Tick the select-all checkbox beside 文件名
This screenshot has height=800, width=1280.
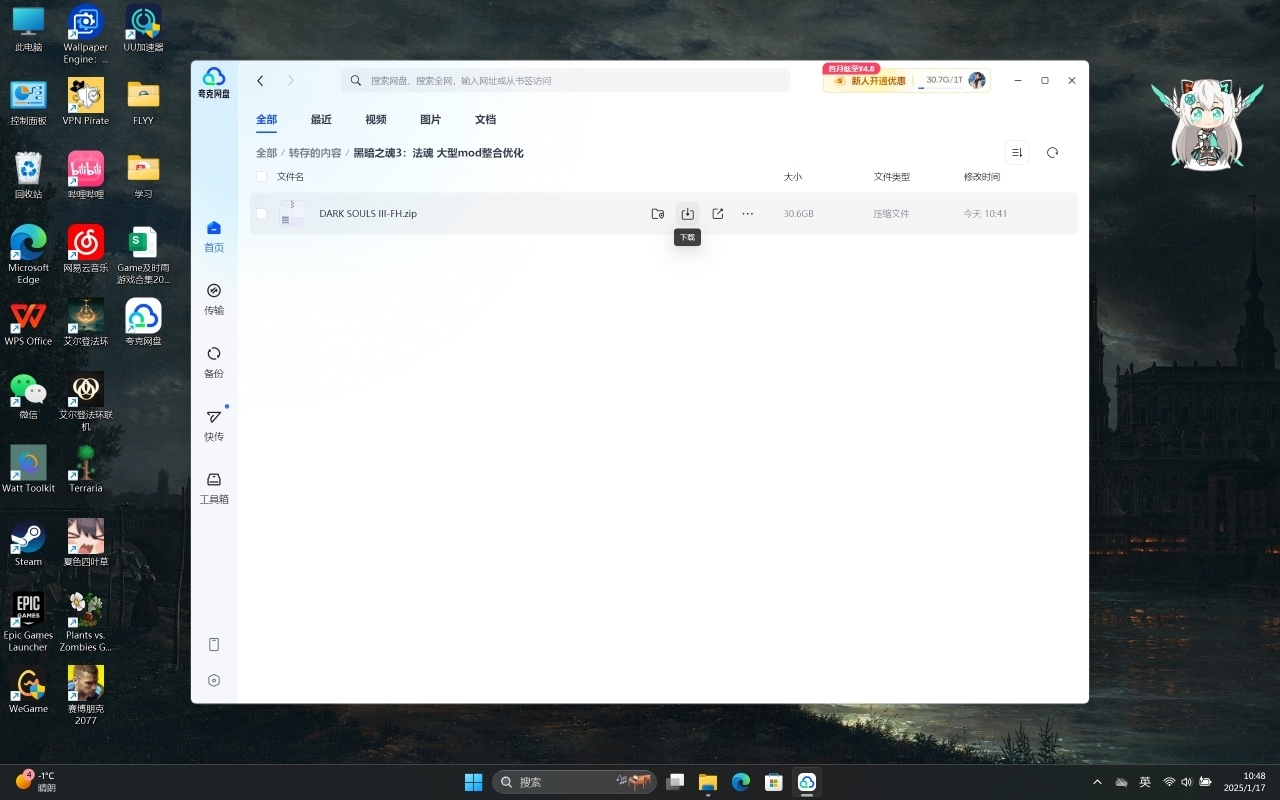click(261, 176)
